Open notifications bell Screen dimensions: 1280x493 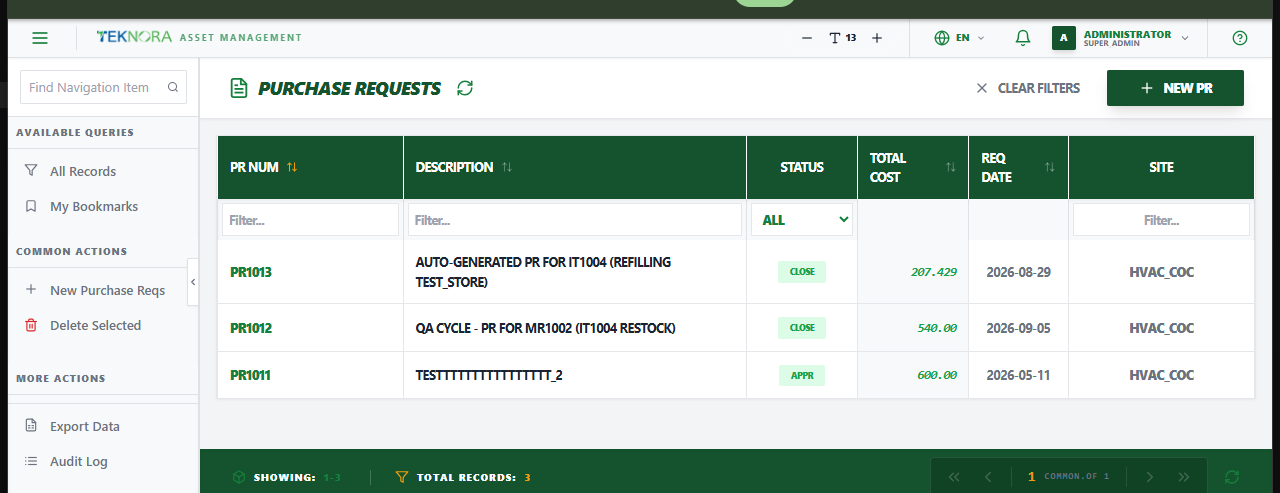(x=1022, y=38)
